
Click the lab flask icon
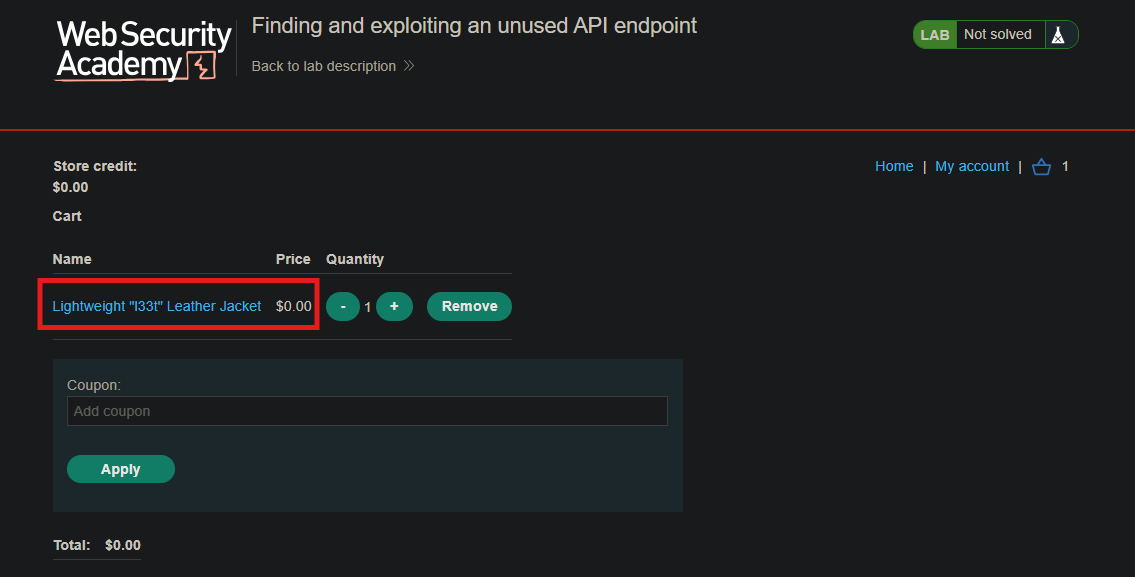click(x=1058, y=35)
